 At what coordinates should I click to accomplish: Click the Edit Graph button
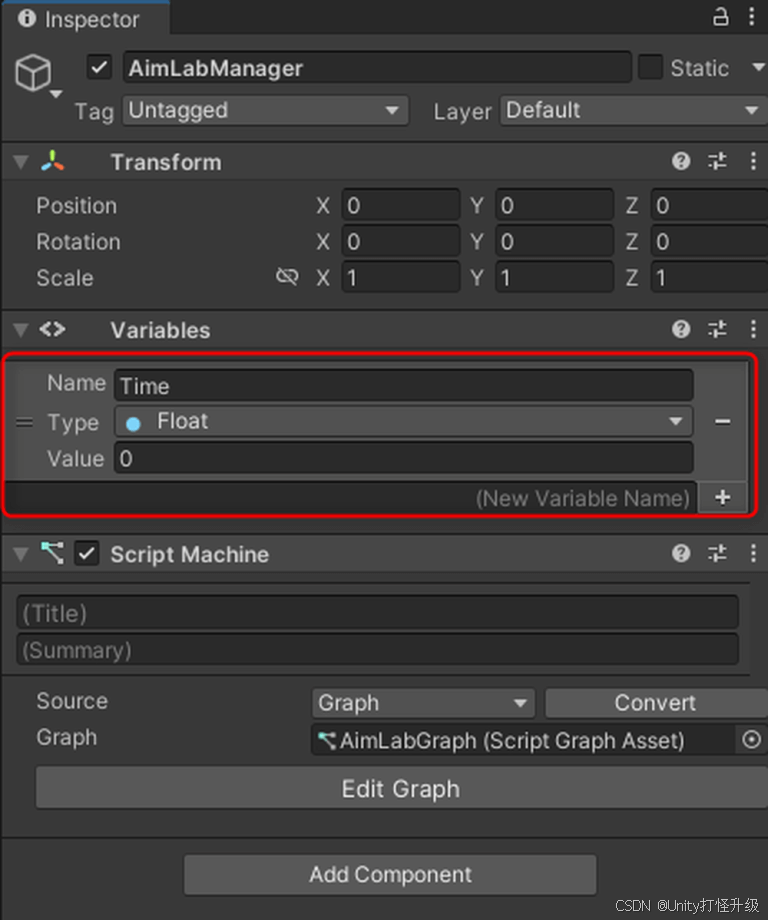pyautogui.click(x=401, y=789)
